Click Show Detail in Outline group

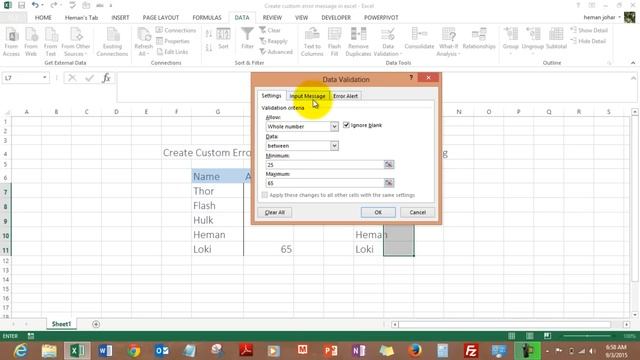(589, 31)
